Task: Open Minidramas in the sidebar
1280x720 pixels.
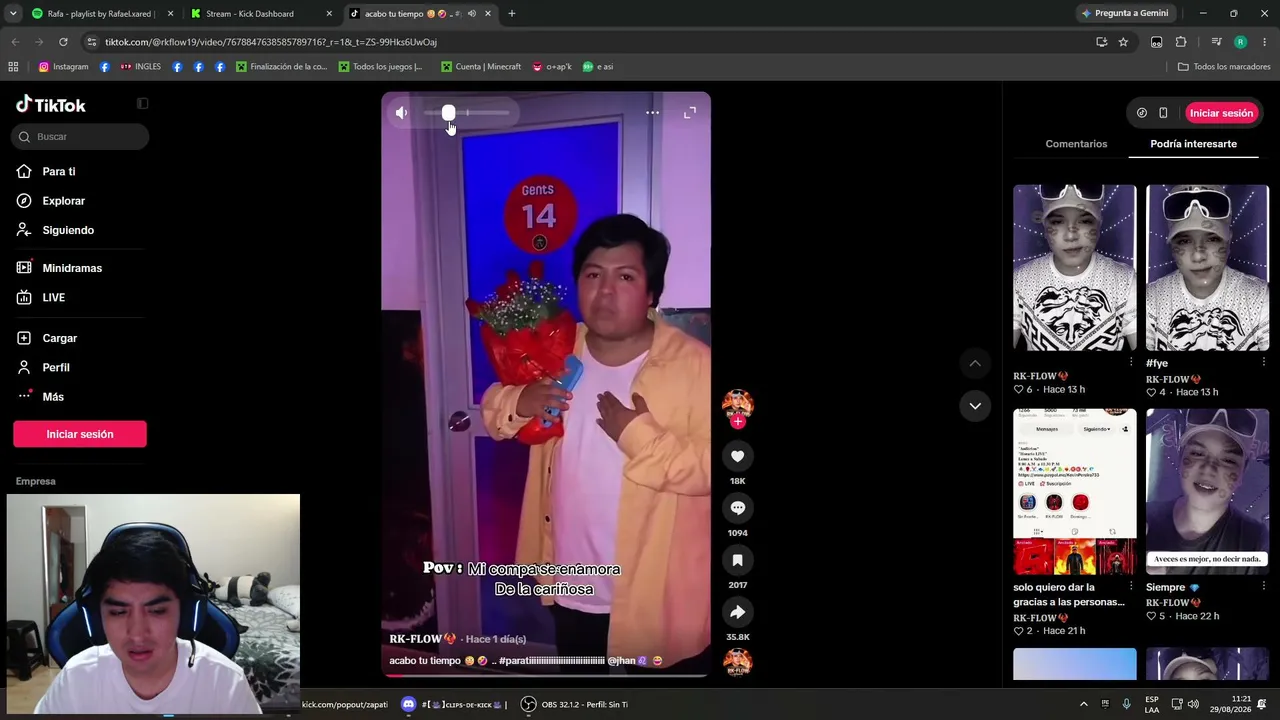Action: point(72,268)
